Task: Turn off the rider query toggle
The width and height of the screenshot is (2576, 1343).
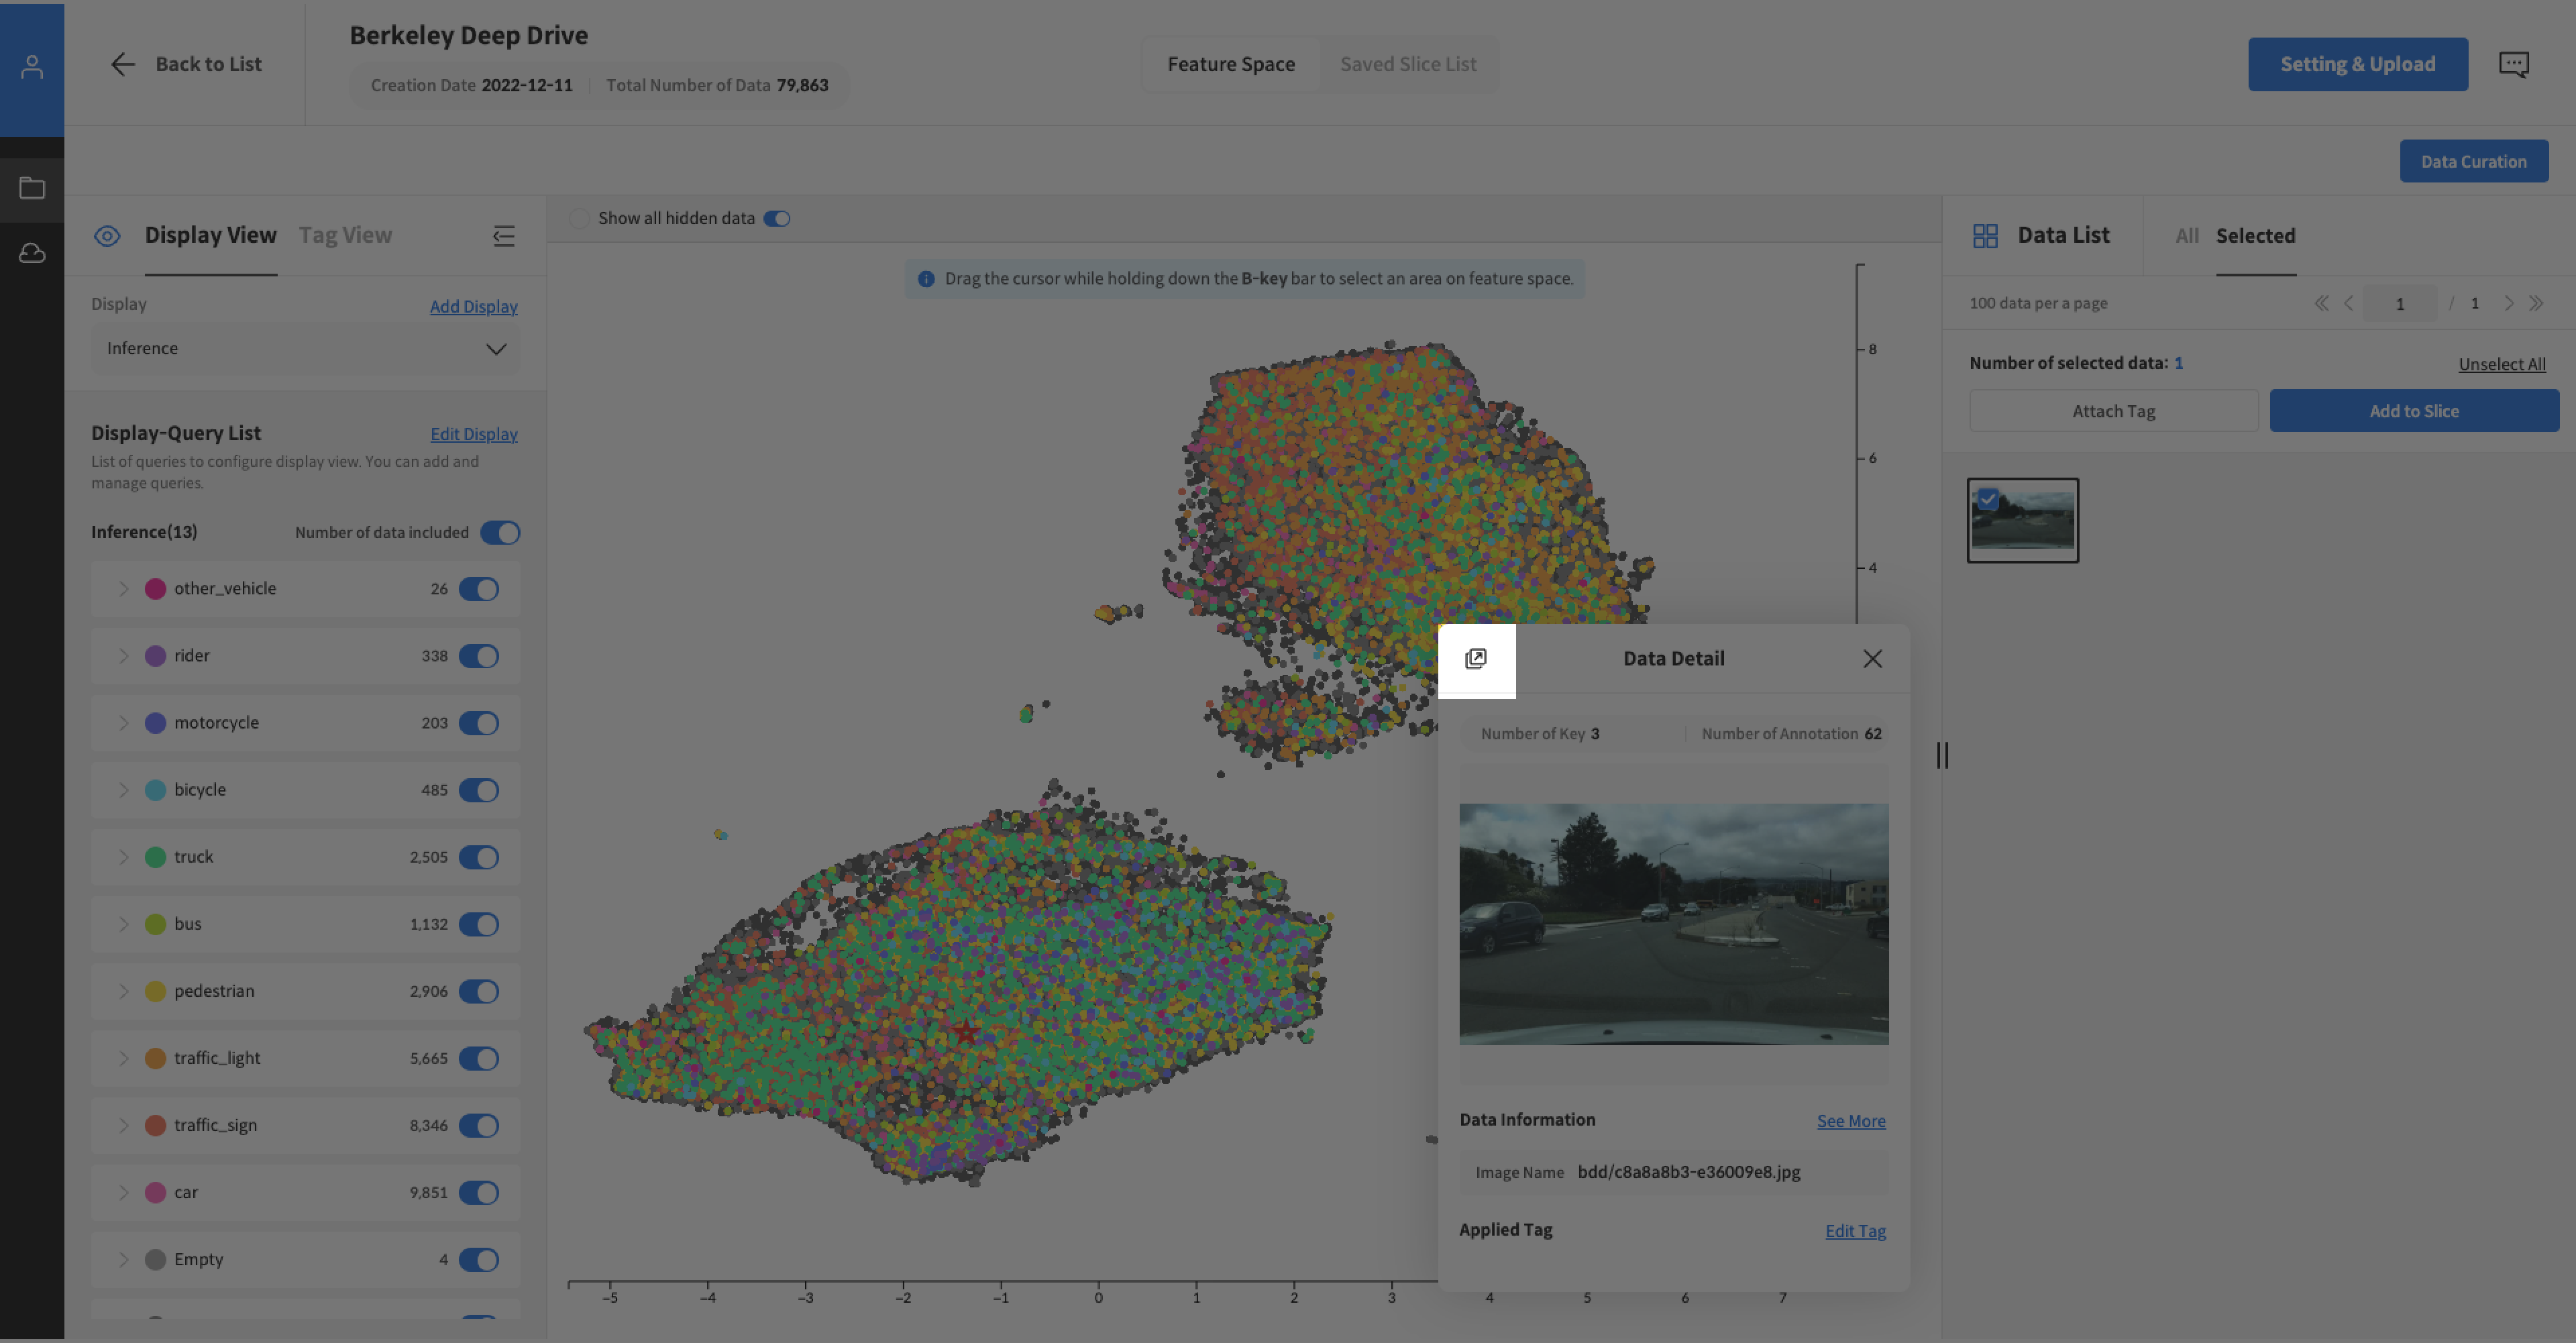Action: click(x=479, y=656)
